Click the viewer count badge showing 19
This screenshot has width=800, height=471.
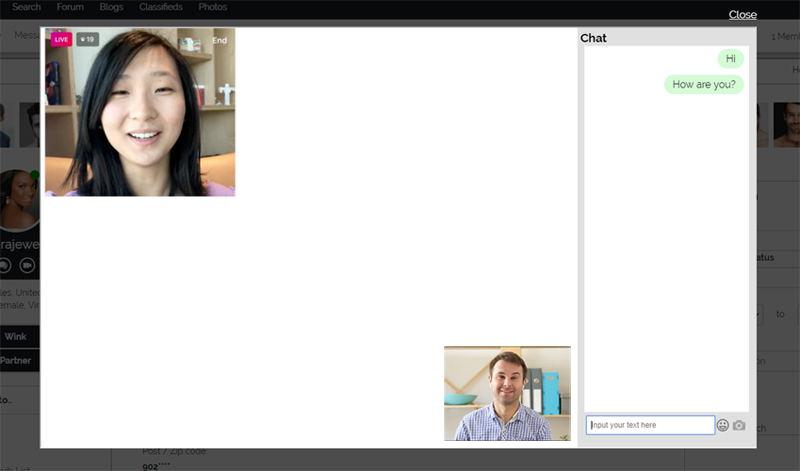87,39
